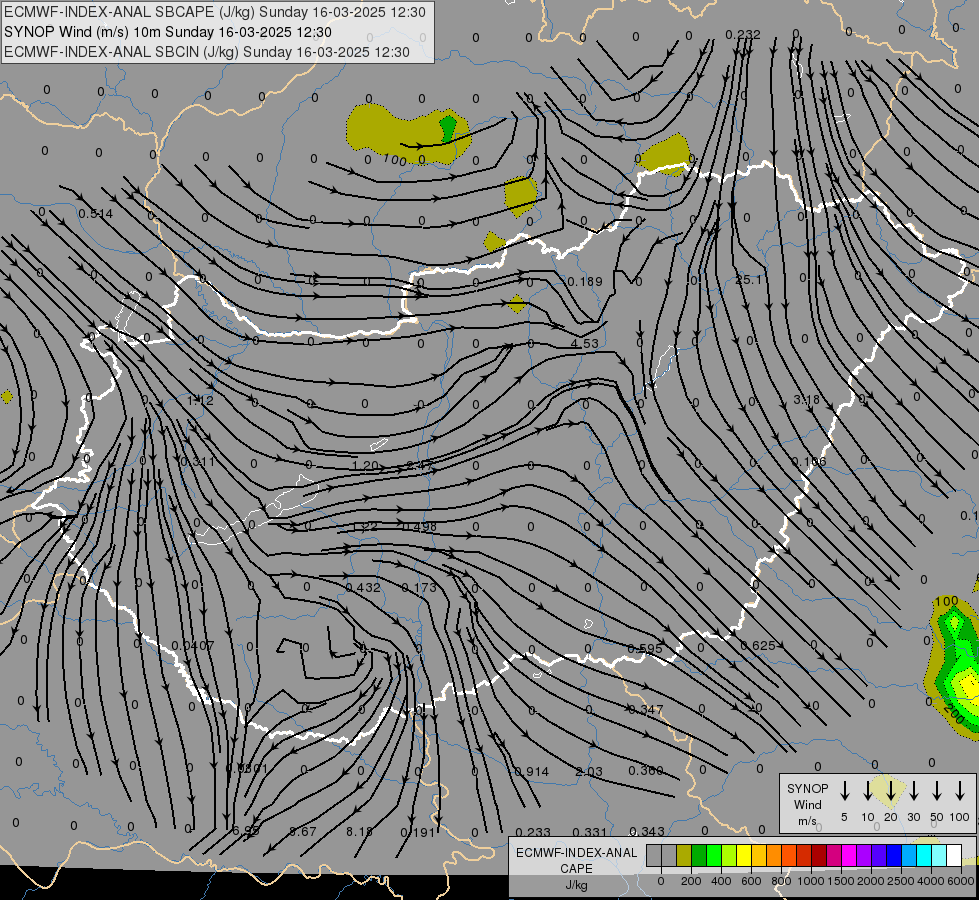Click the 'SYNOP Wind m/s' legend label
The image size is (979, 900).
[x=807, y=804]
